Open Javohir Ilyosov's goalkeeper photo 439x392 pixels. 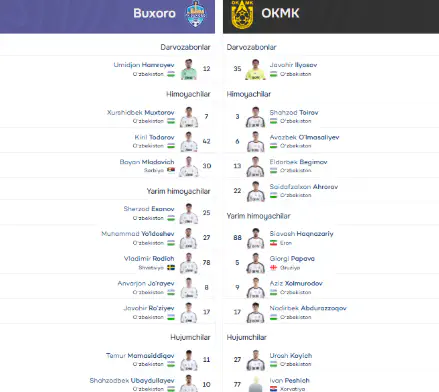[255, 69]
